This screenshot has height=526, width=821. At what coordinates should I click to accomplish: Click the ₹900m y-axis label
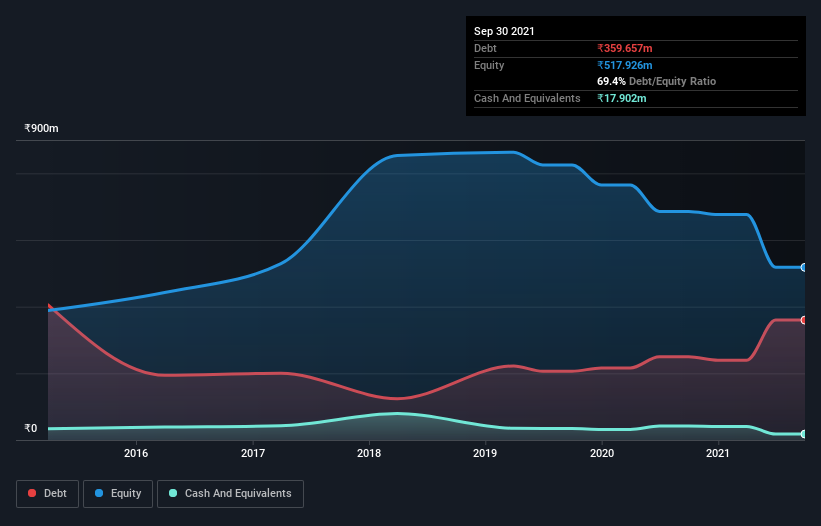[x=41, y=128]
